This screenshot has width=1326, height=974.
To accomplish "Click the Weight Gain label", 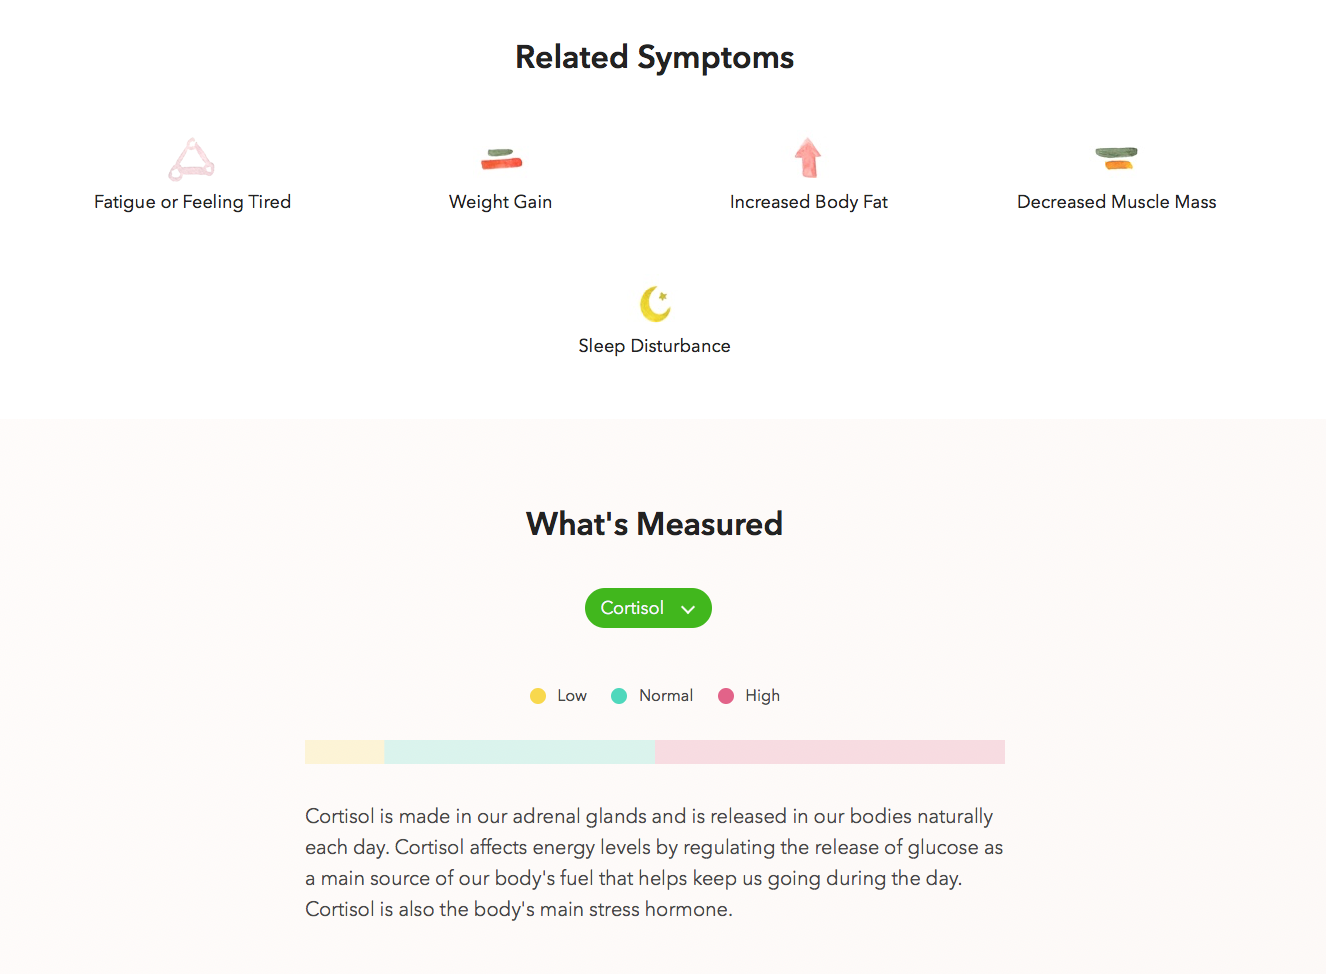I will pyautogui.click(x=500, y=202).
